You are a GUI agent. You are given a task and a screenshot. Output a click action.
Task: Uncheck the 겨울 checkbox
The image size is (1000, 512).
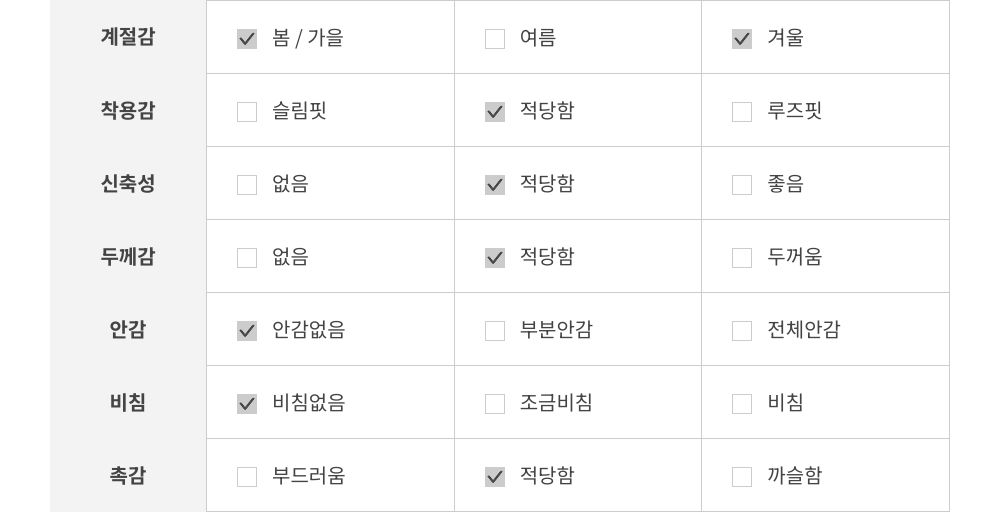point(742,39)
